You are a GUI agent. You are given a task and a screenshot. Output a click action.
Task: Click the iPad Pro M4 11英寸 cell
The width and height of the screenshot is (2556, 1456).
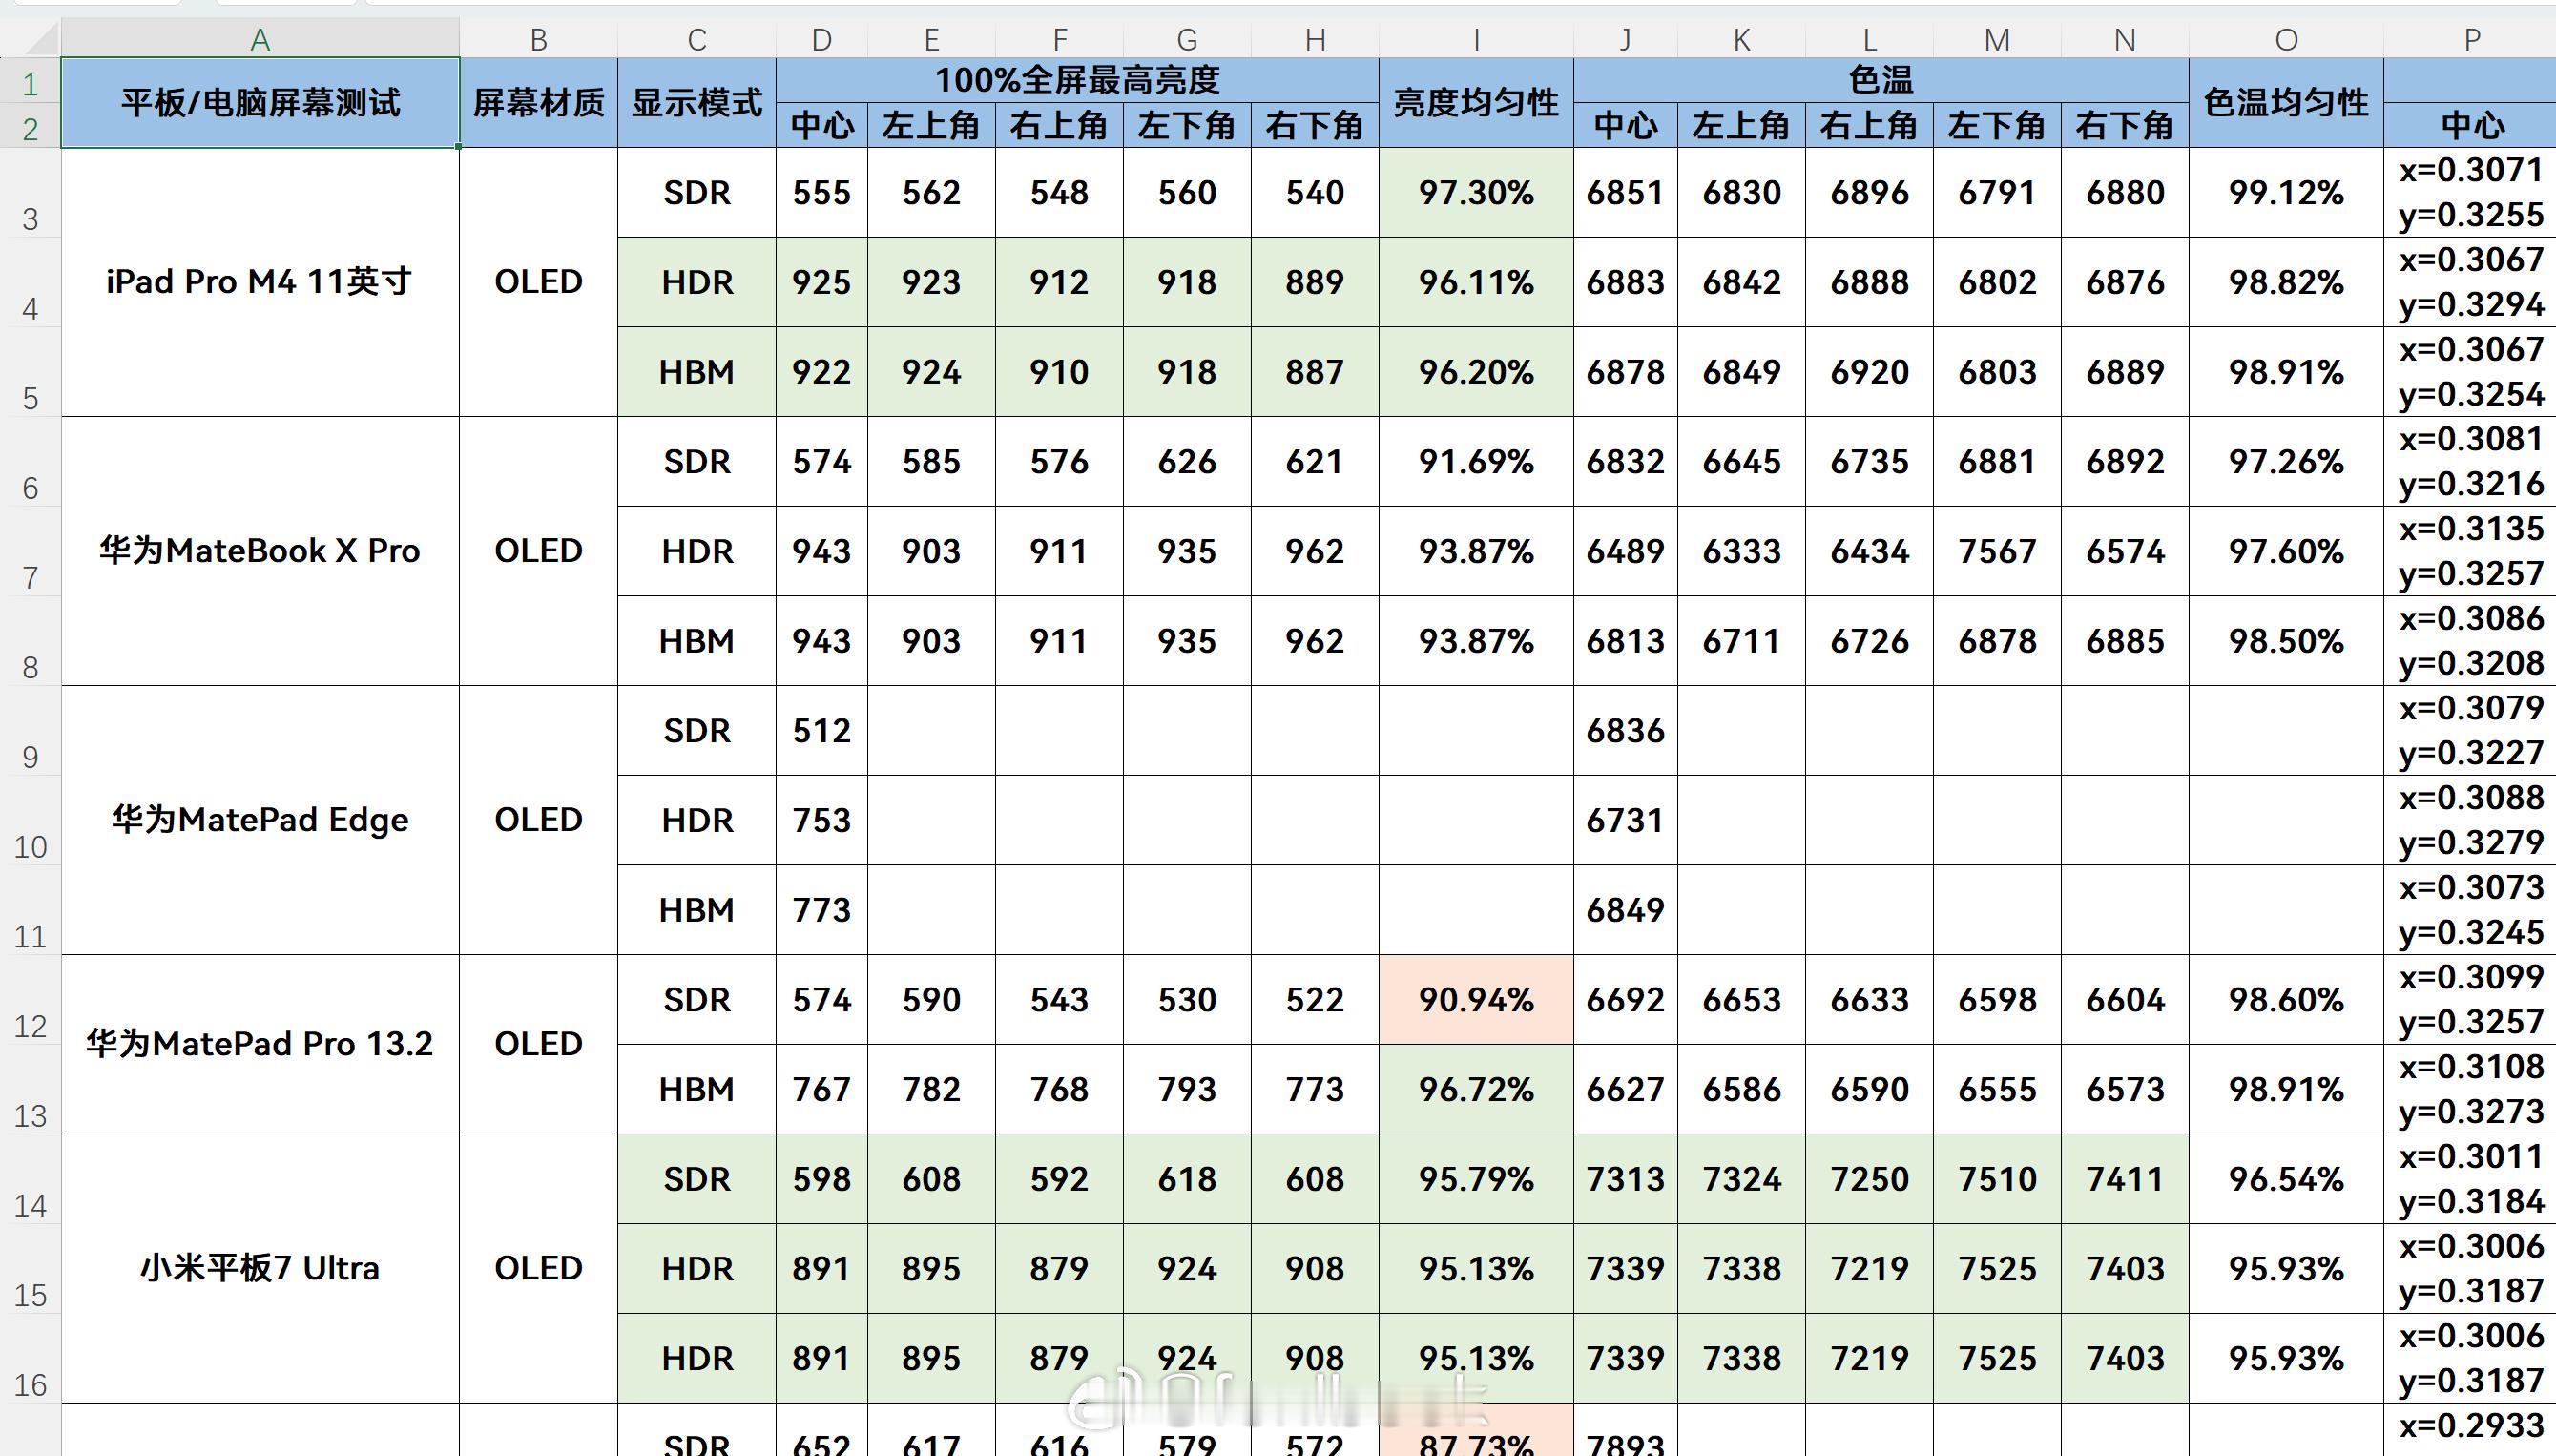259,282
